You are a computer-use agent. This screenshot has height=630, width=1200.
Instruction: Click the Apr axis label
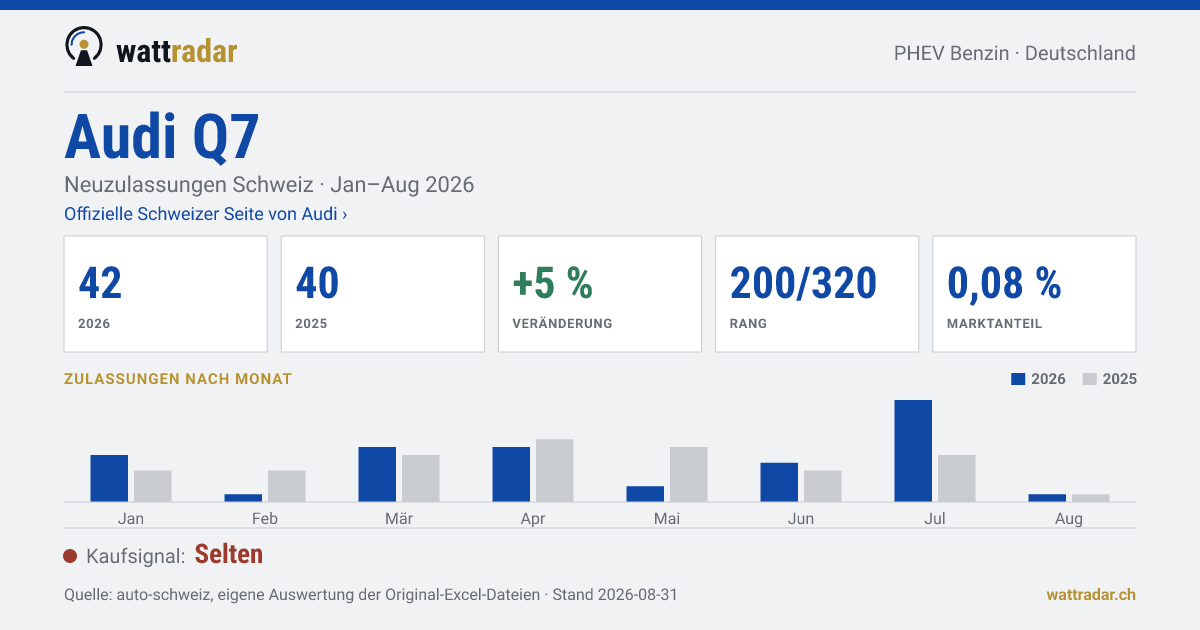[x=533, y=519]
